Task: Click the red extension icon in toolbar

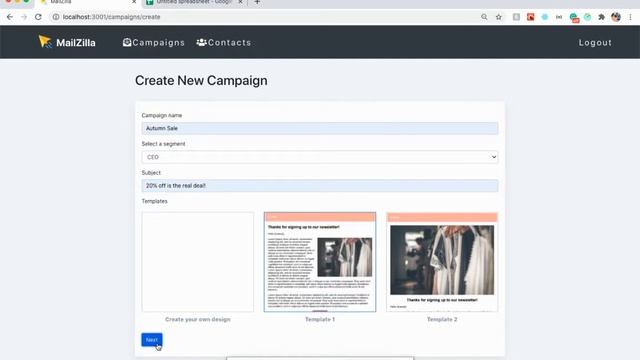Action: tap(531, 17)
